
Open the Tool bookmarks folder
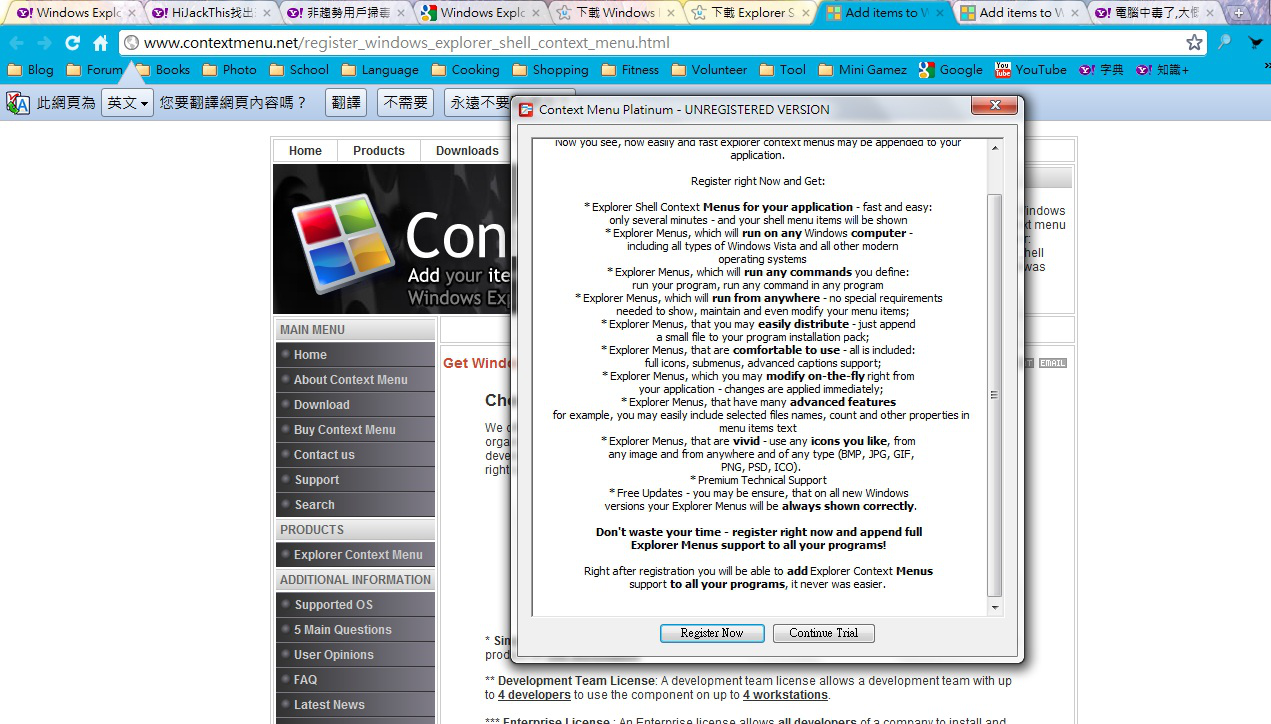(783, 70)
